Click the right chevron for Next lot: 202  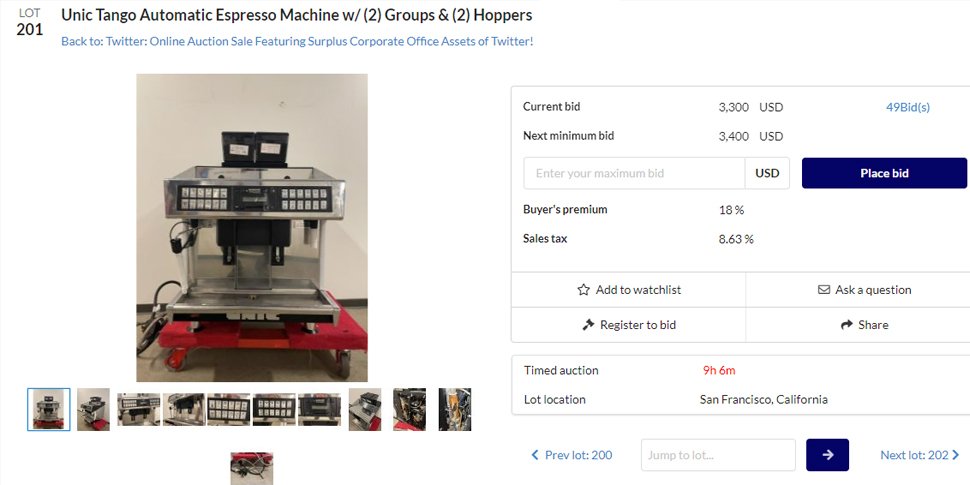[956, 455]
